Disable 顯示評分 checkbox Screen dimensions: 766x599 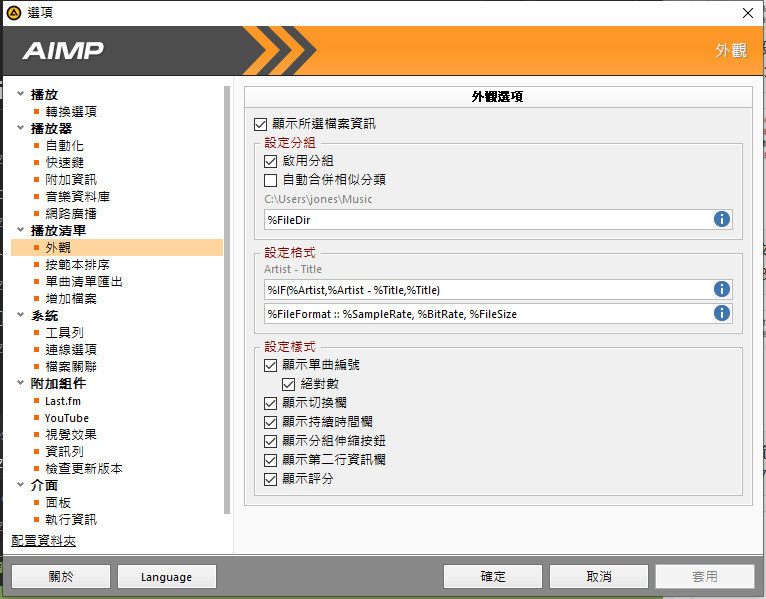[x=270, y=479]
